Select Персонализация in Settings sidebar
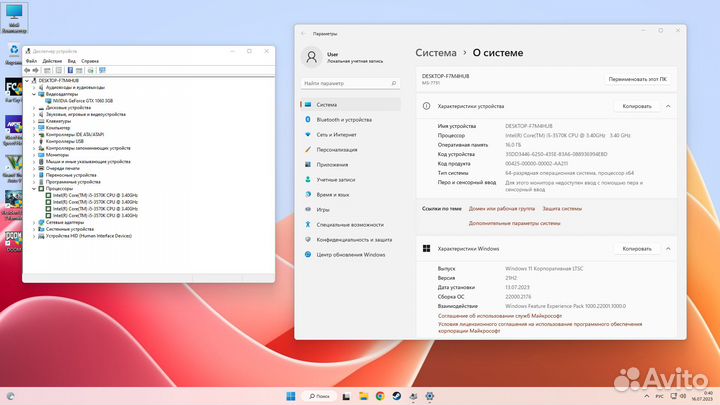 350,150
